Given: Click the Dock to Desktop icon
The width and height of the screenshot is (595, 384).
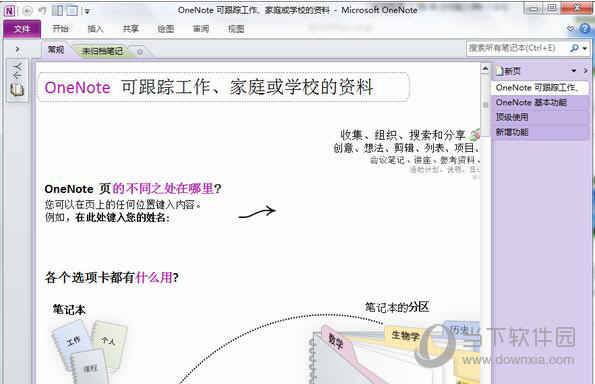Looking at the screenshot, I should click(58, 11).
